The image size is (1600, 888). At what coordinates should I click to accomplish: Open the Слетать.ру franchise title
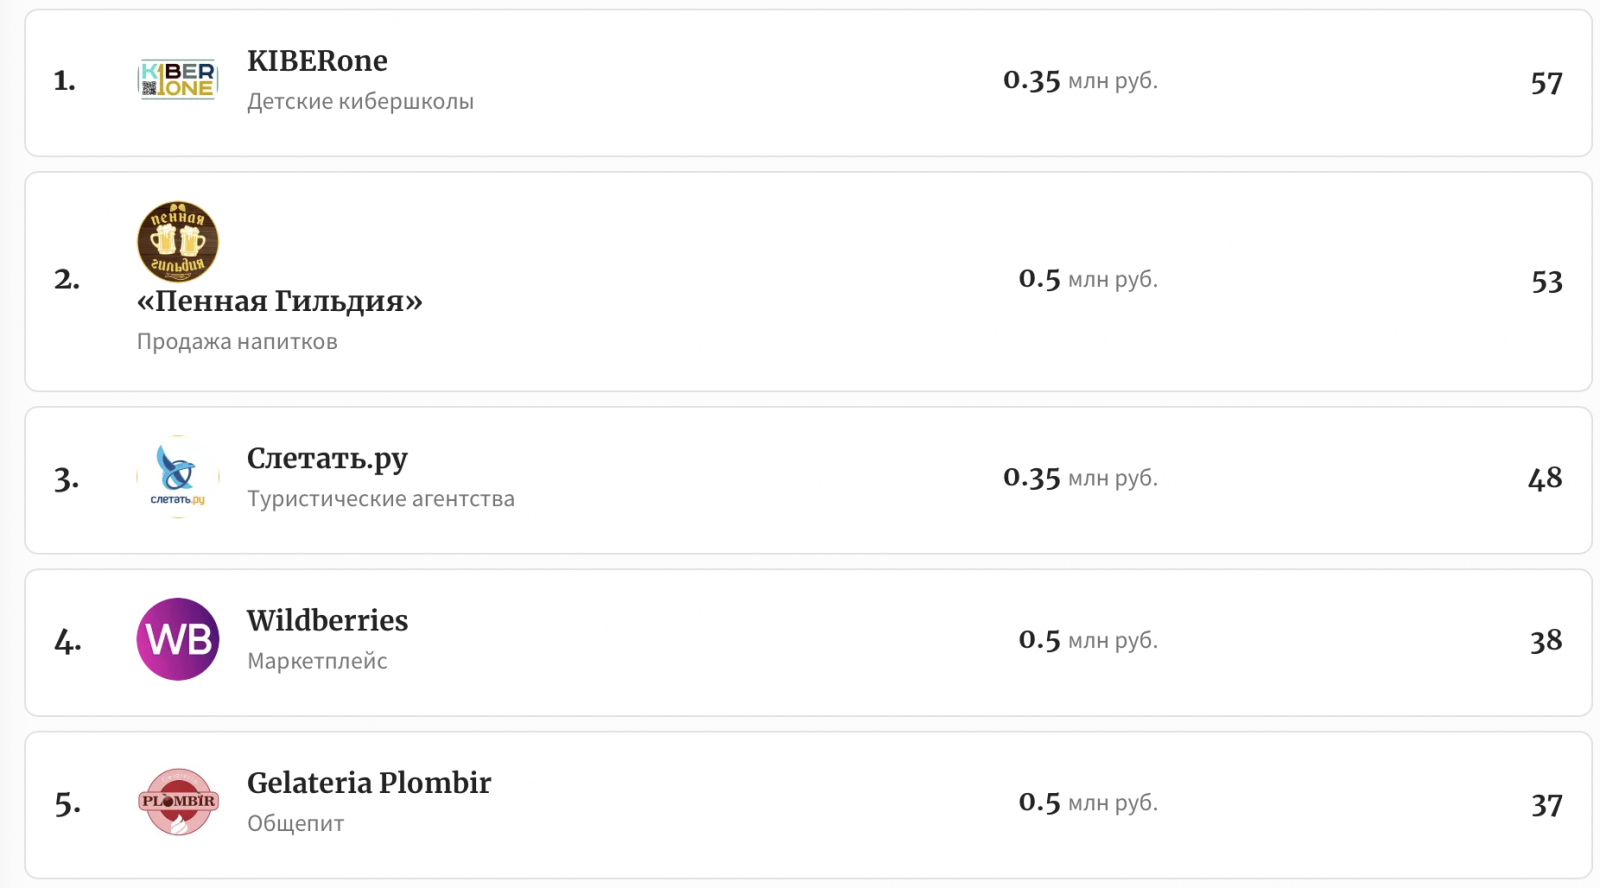[x=327, y=458]
